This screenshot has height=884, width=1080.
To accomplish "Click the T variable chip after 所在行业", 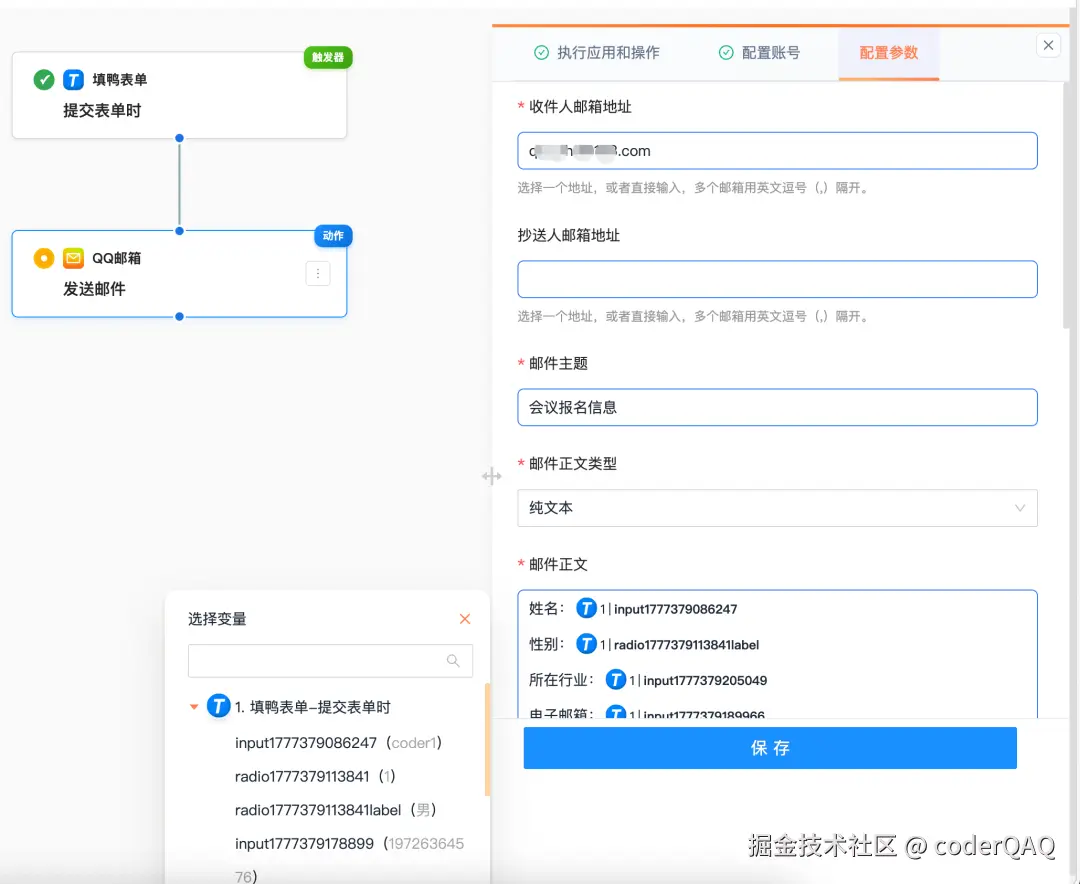I will [615, 680].
